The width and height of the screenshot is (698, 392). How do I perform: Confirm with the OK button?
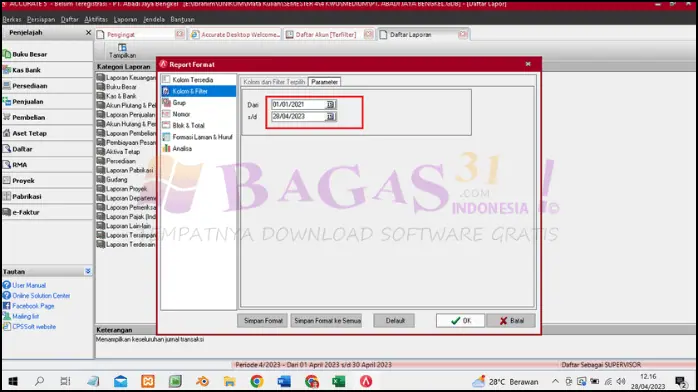460,320
